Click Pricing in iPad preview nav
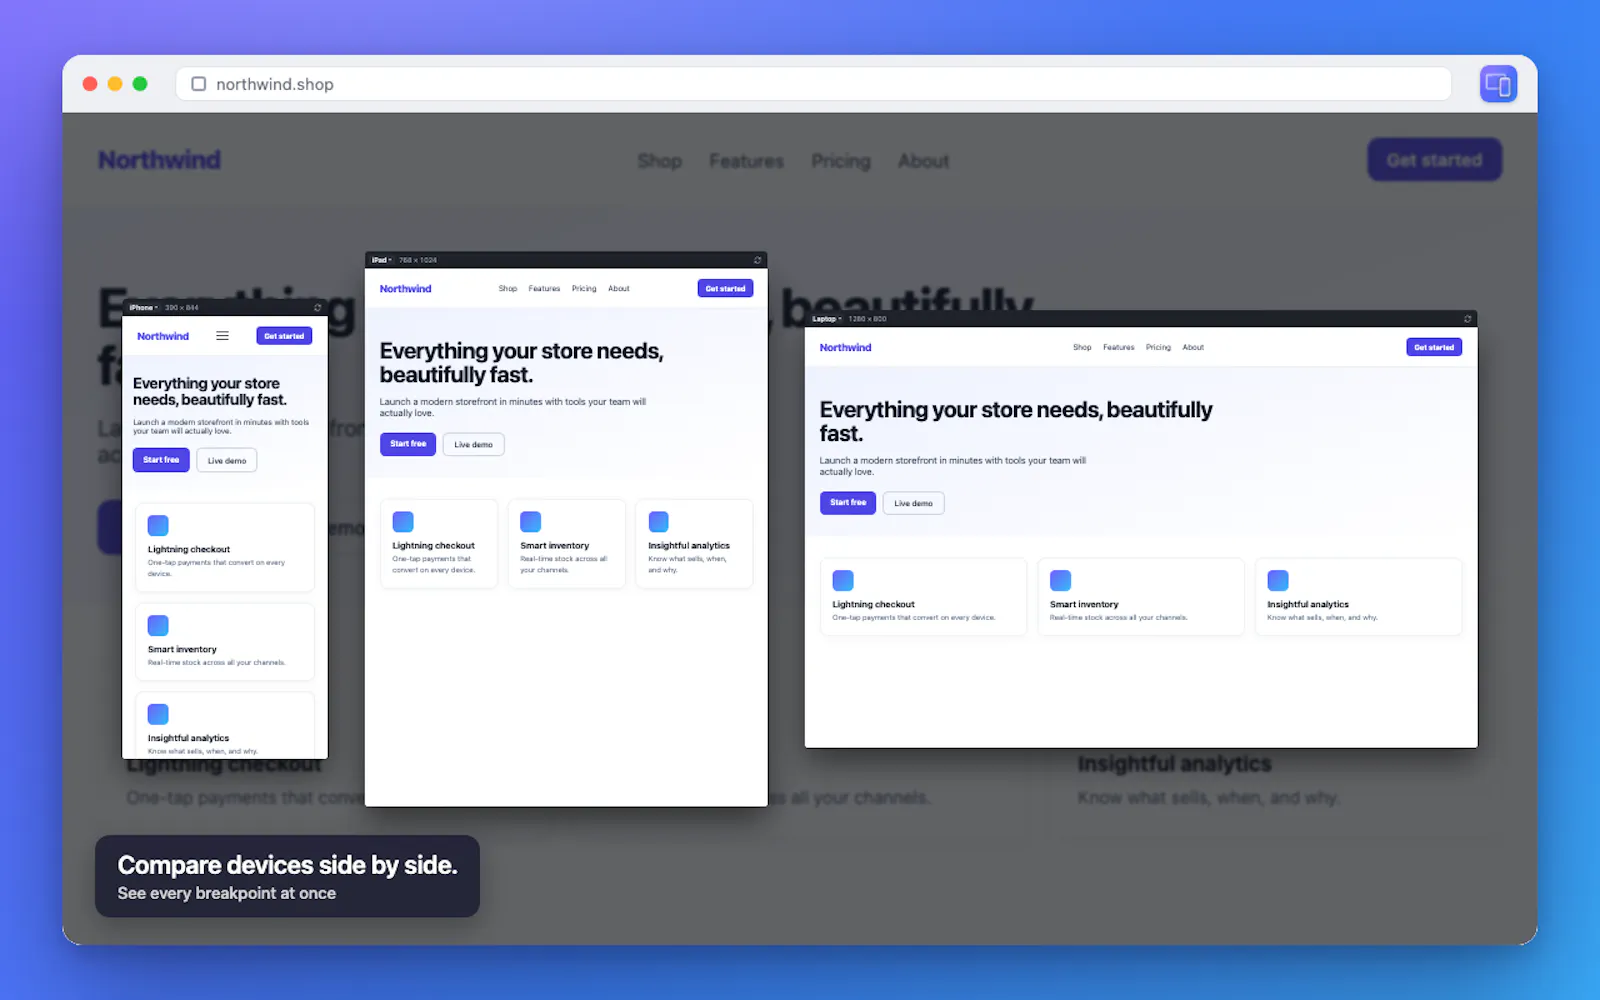Image resolution: width=1600 pixels, height=1000 pixels. click(584, 289)
